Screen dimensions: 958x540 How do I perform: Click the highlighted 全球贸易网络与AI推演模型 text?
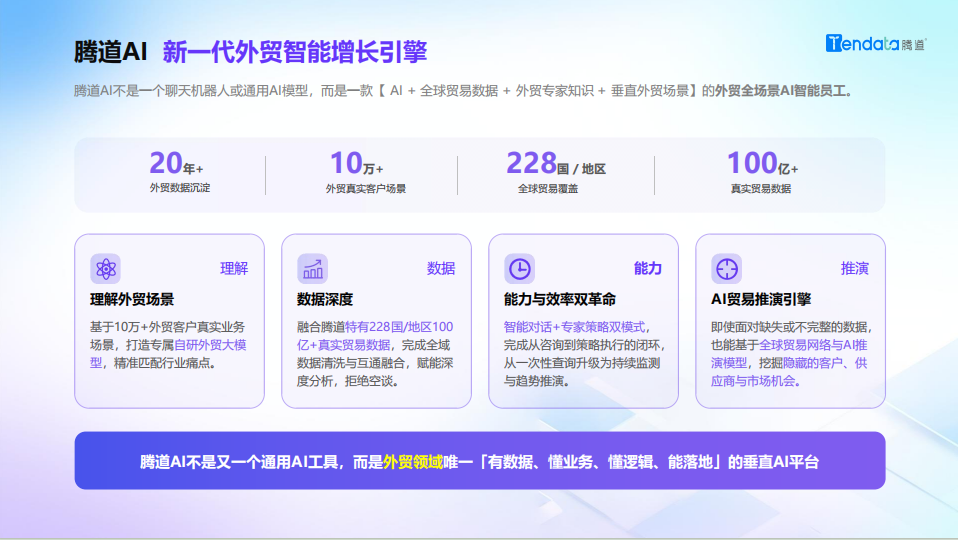(789, 354)
